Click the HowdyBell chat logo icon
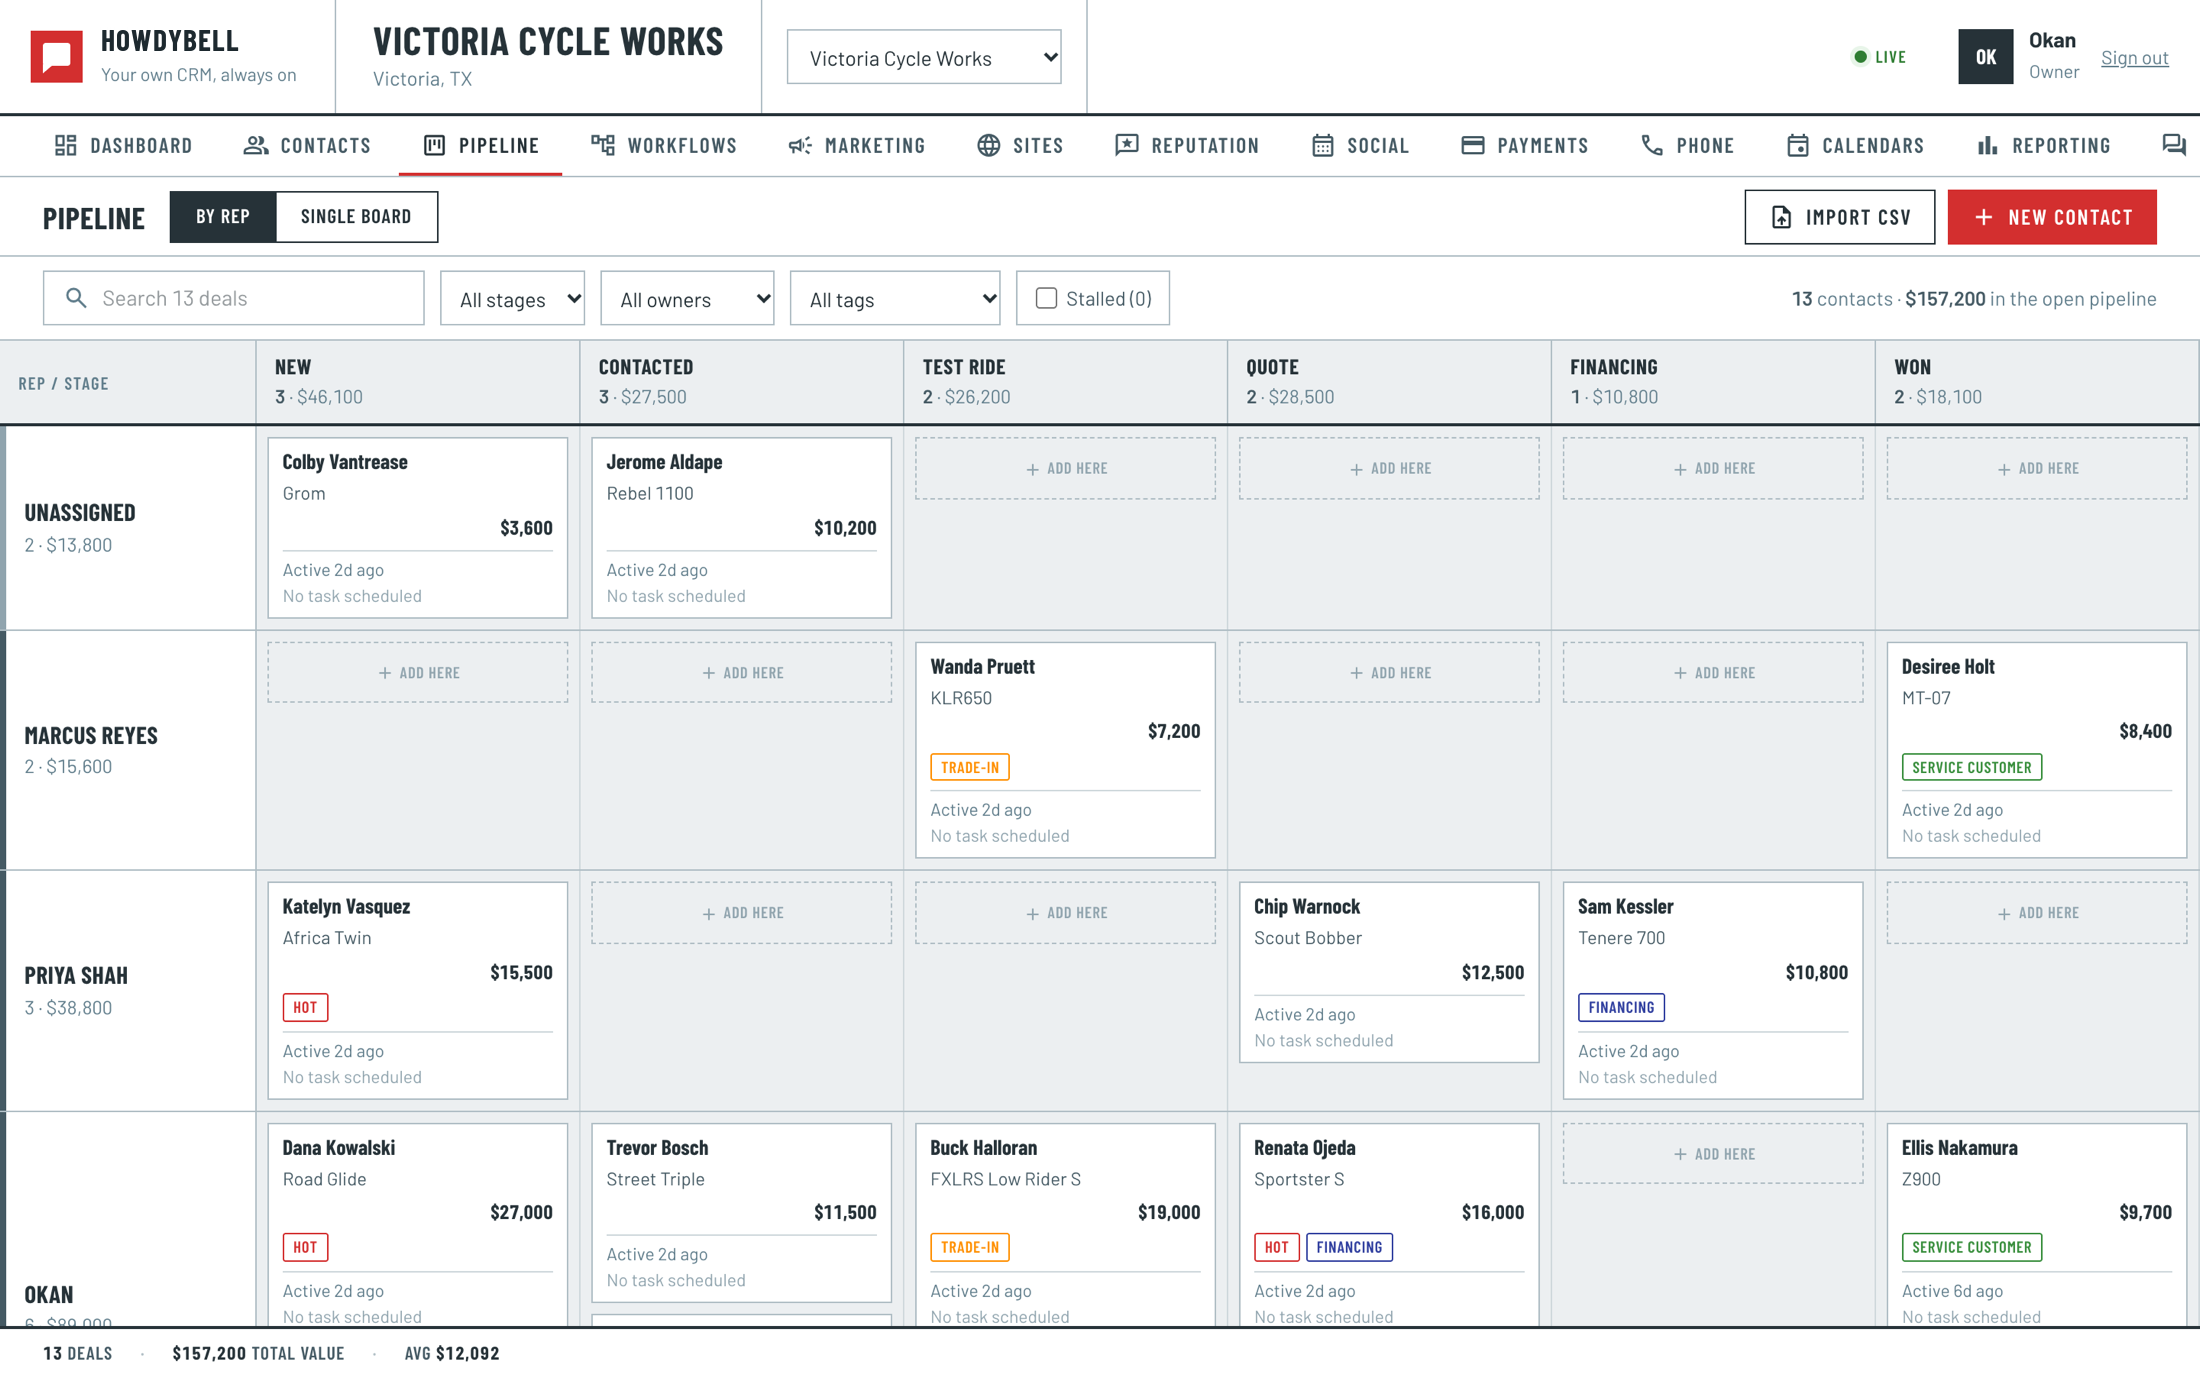2200x1375 pixels. (57, 56)
